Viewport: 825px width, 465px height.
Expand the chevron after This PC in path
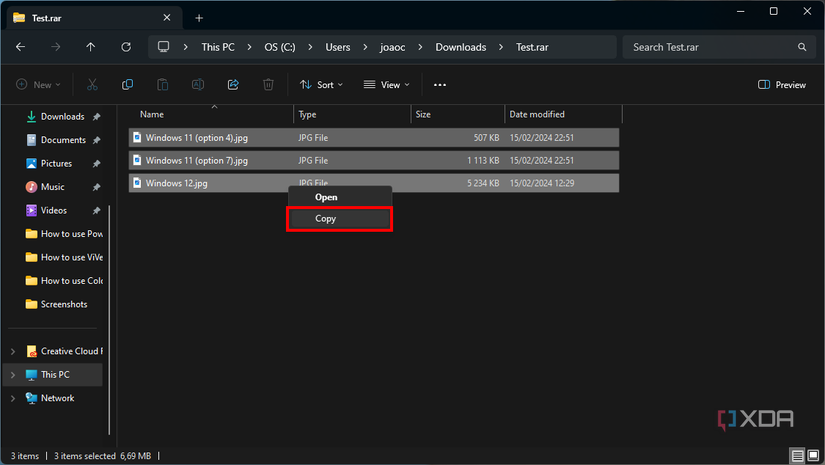tap(249, 47)
